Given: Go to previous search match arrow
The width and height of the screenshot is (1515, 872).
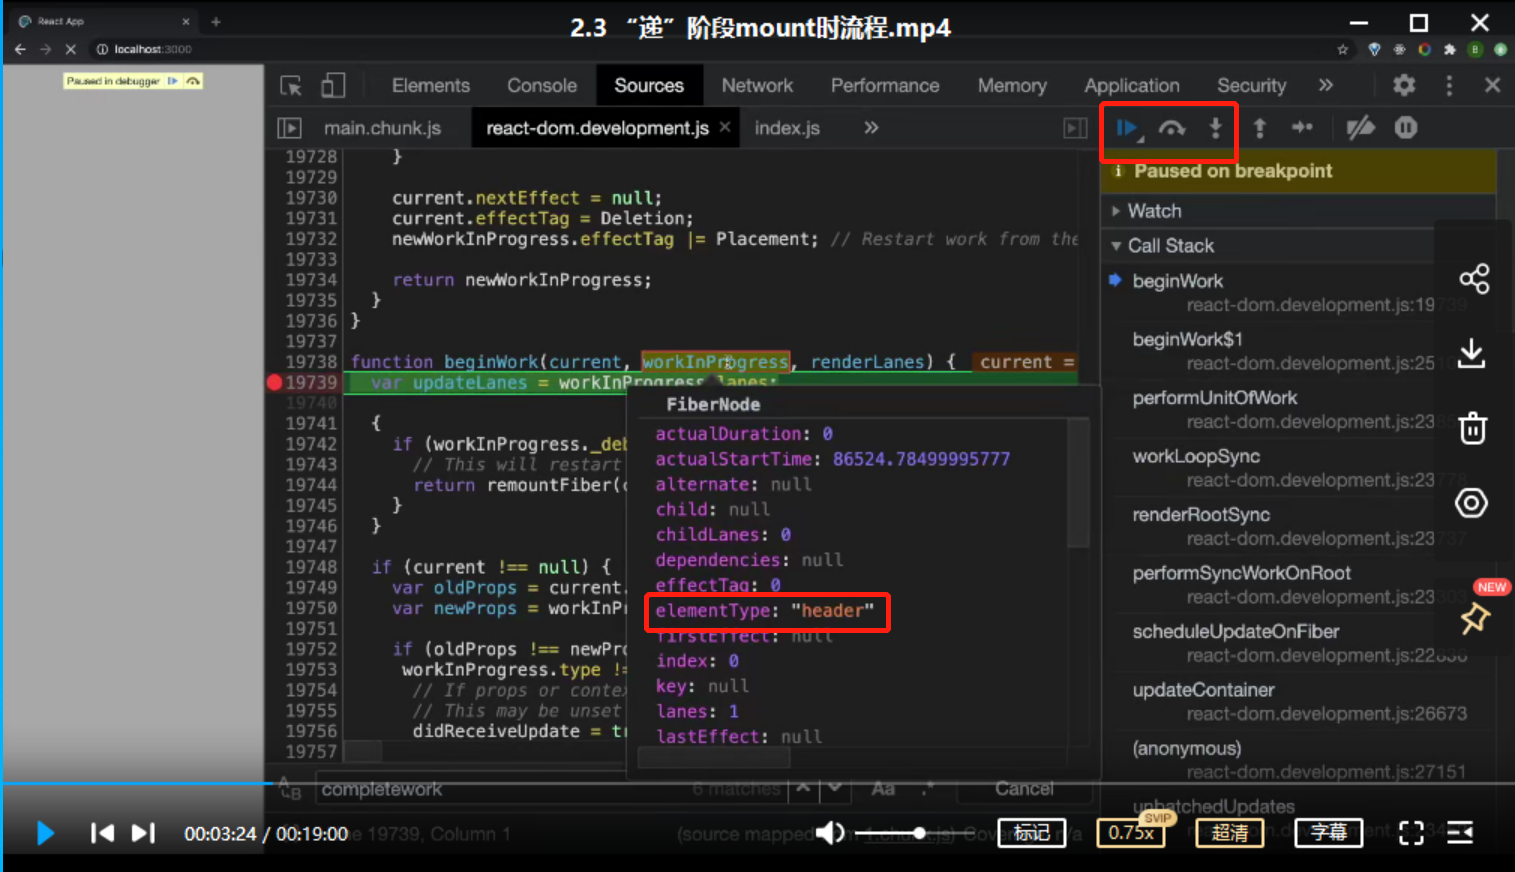Looking at the screenshot, I should point(802,789).
